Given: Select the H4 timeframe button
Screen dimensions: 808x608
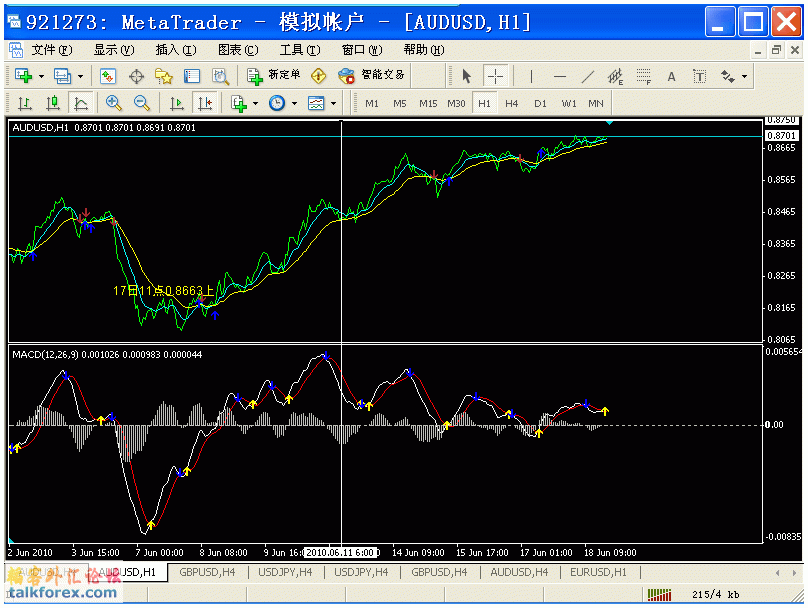Looking at the screenshot, I should [x=512, y=103].
